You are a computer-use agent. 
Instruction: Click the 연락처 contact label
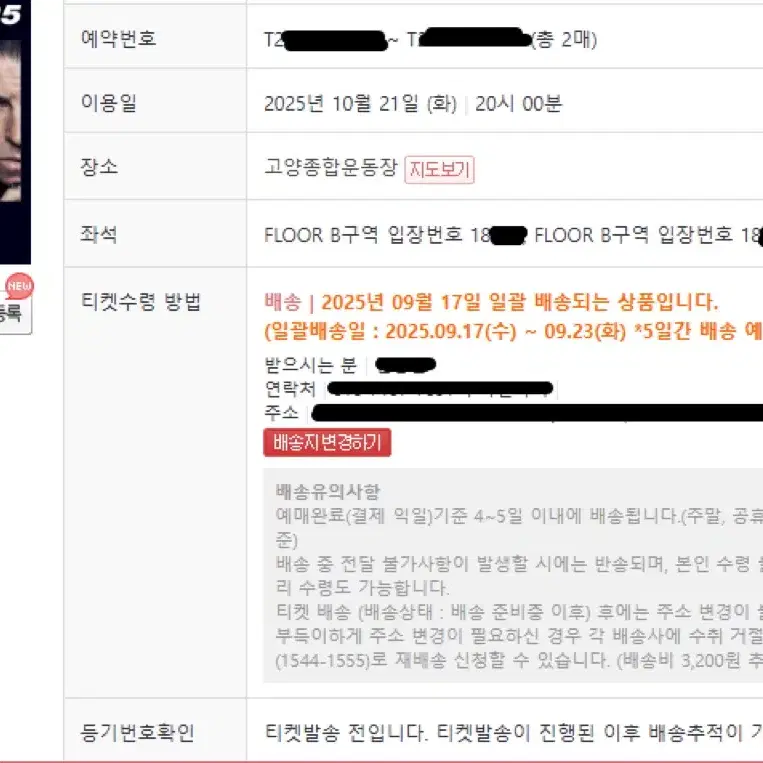290,389
